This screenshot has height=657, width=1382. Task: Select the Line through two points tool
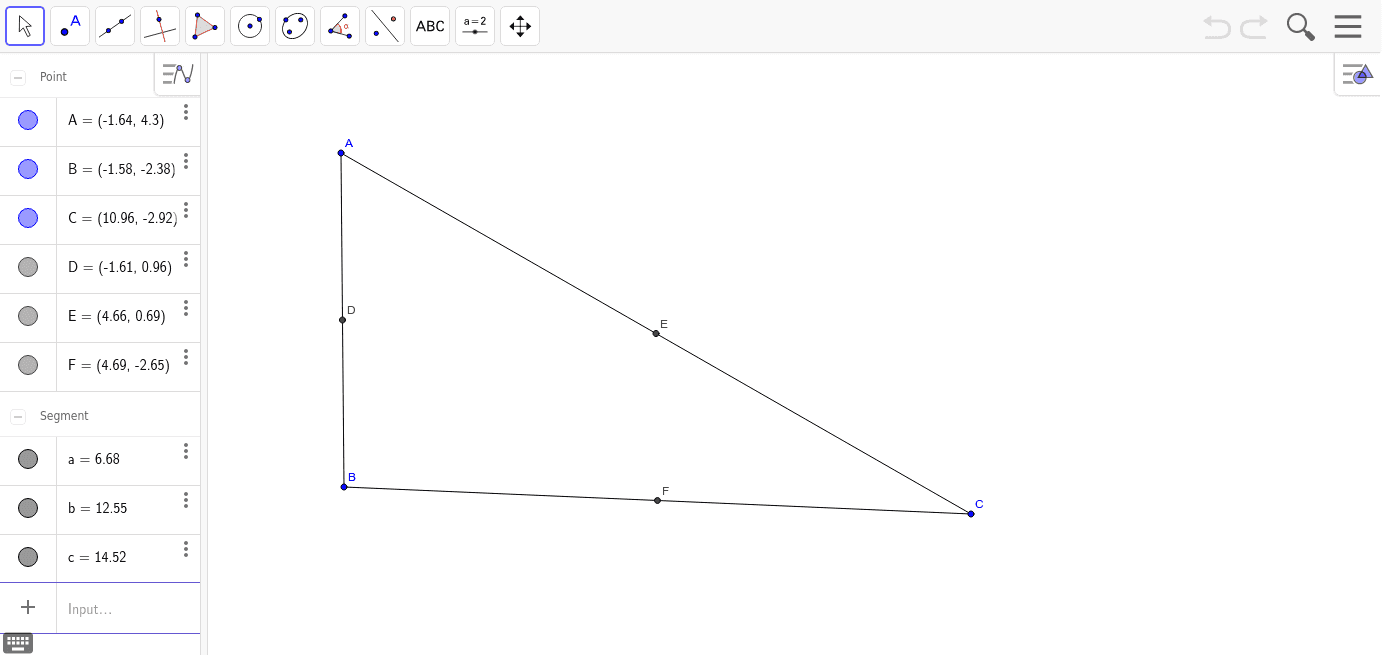pyautogui.click(x=115, y=26)
